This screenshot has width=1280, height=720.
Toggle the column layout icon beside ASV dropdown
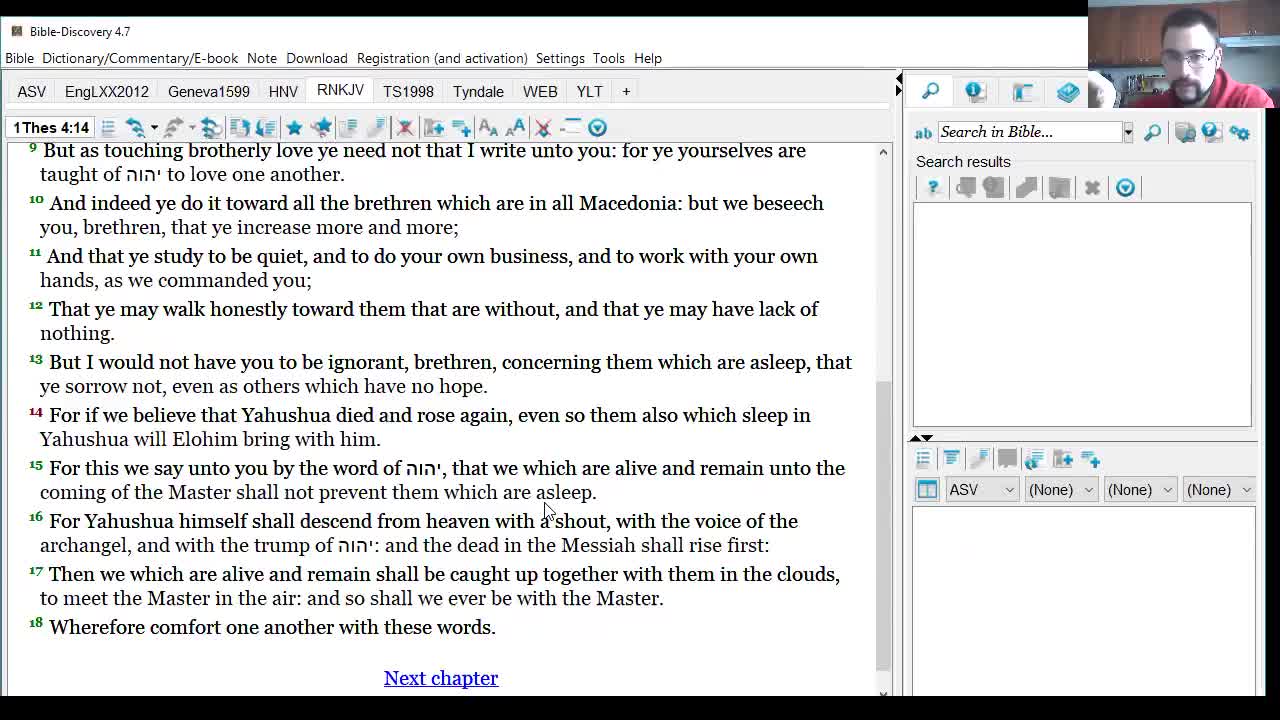tap(927, 490)
